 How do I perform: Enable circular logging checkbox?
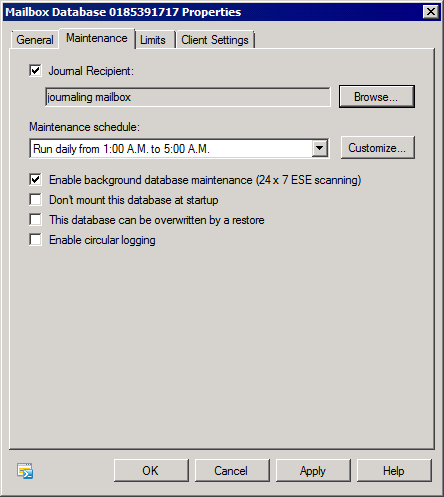click(35, 240)
